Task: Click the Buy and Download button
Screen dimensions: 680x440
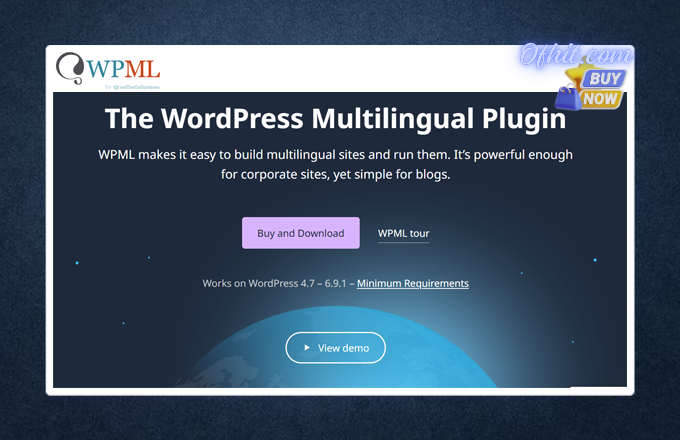Action: 301,233
